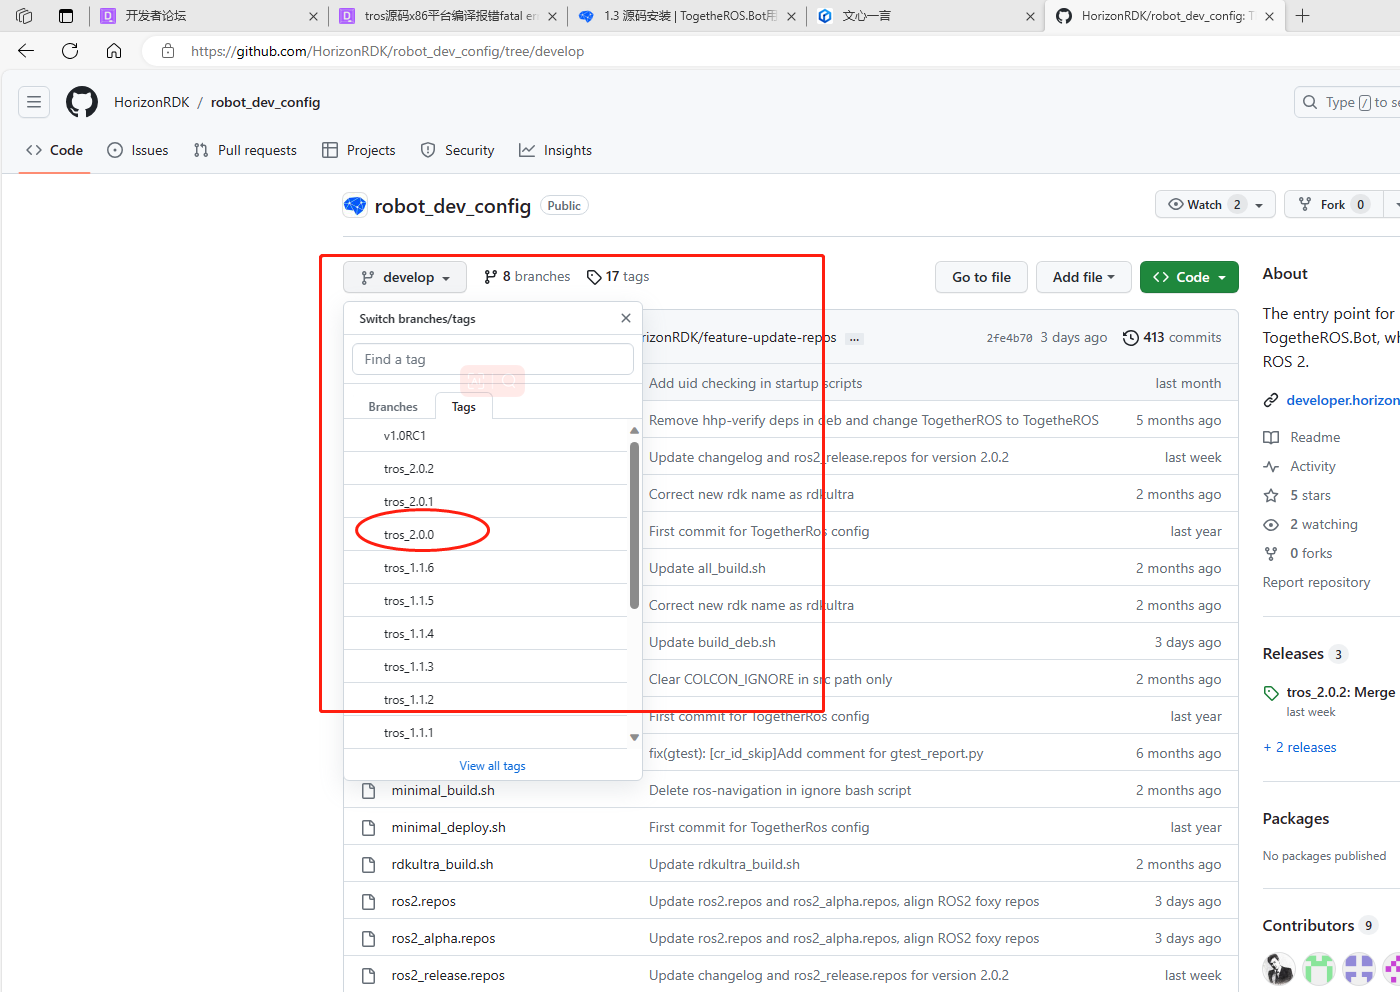Screen dimensions: 1400x992
Task: Open the 17 tags page
Action: point(618,277)
